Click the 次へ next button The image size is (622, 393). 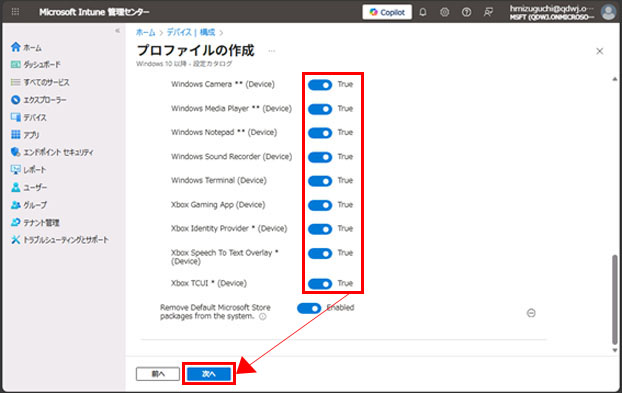[x=209, y=374]
